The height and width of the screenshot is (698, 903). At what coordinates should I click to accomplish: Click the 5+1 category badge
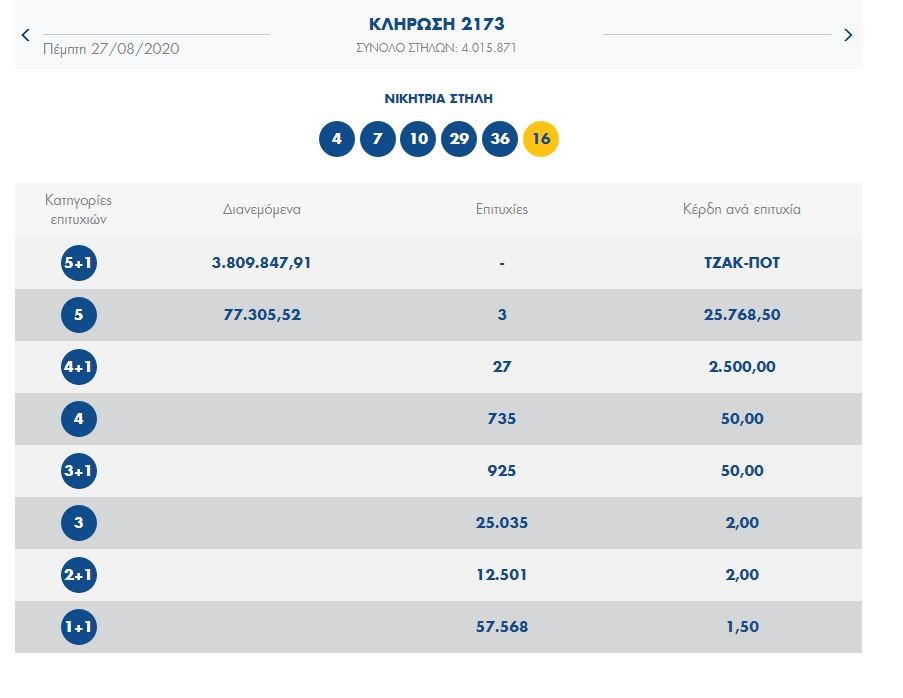pyautogui.click(x=79, y=263)
